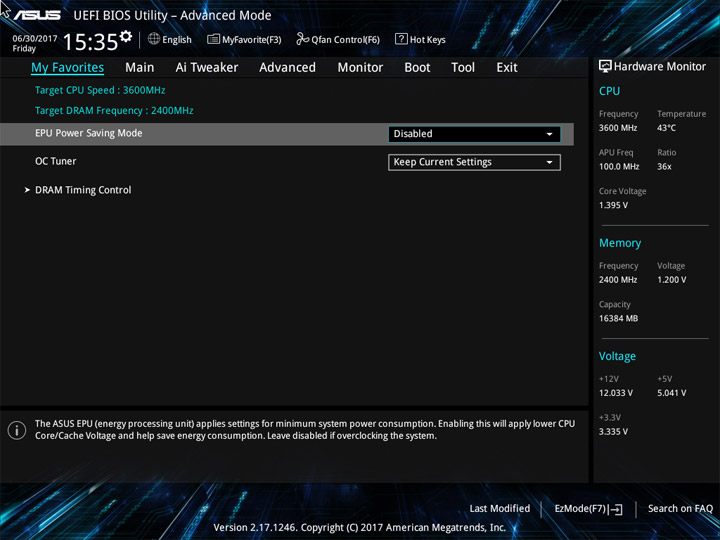Click the CPU heading in Hardware Monitor
720x540 pixels.
(x=609, y=91)
